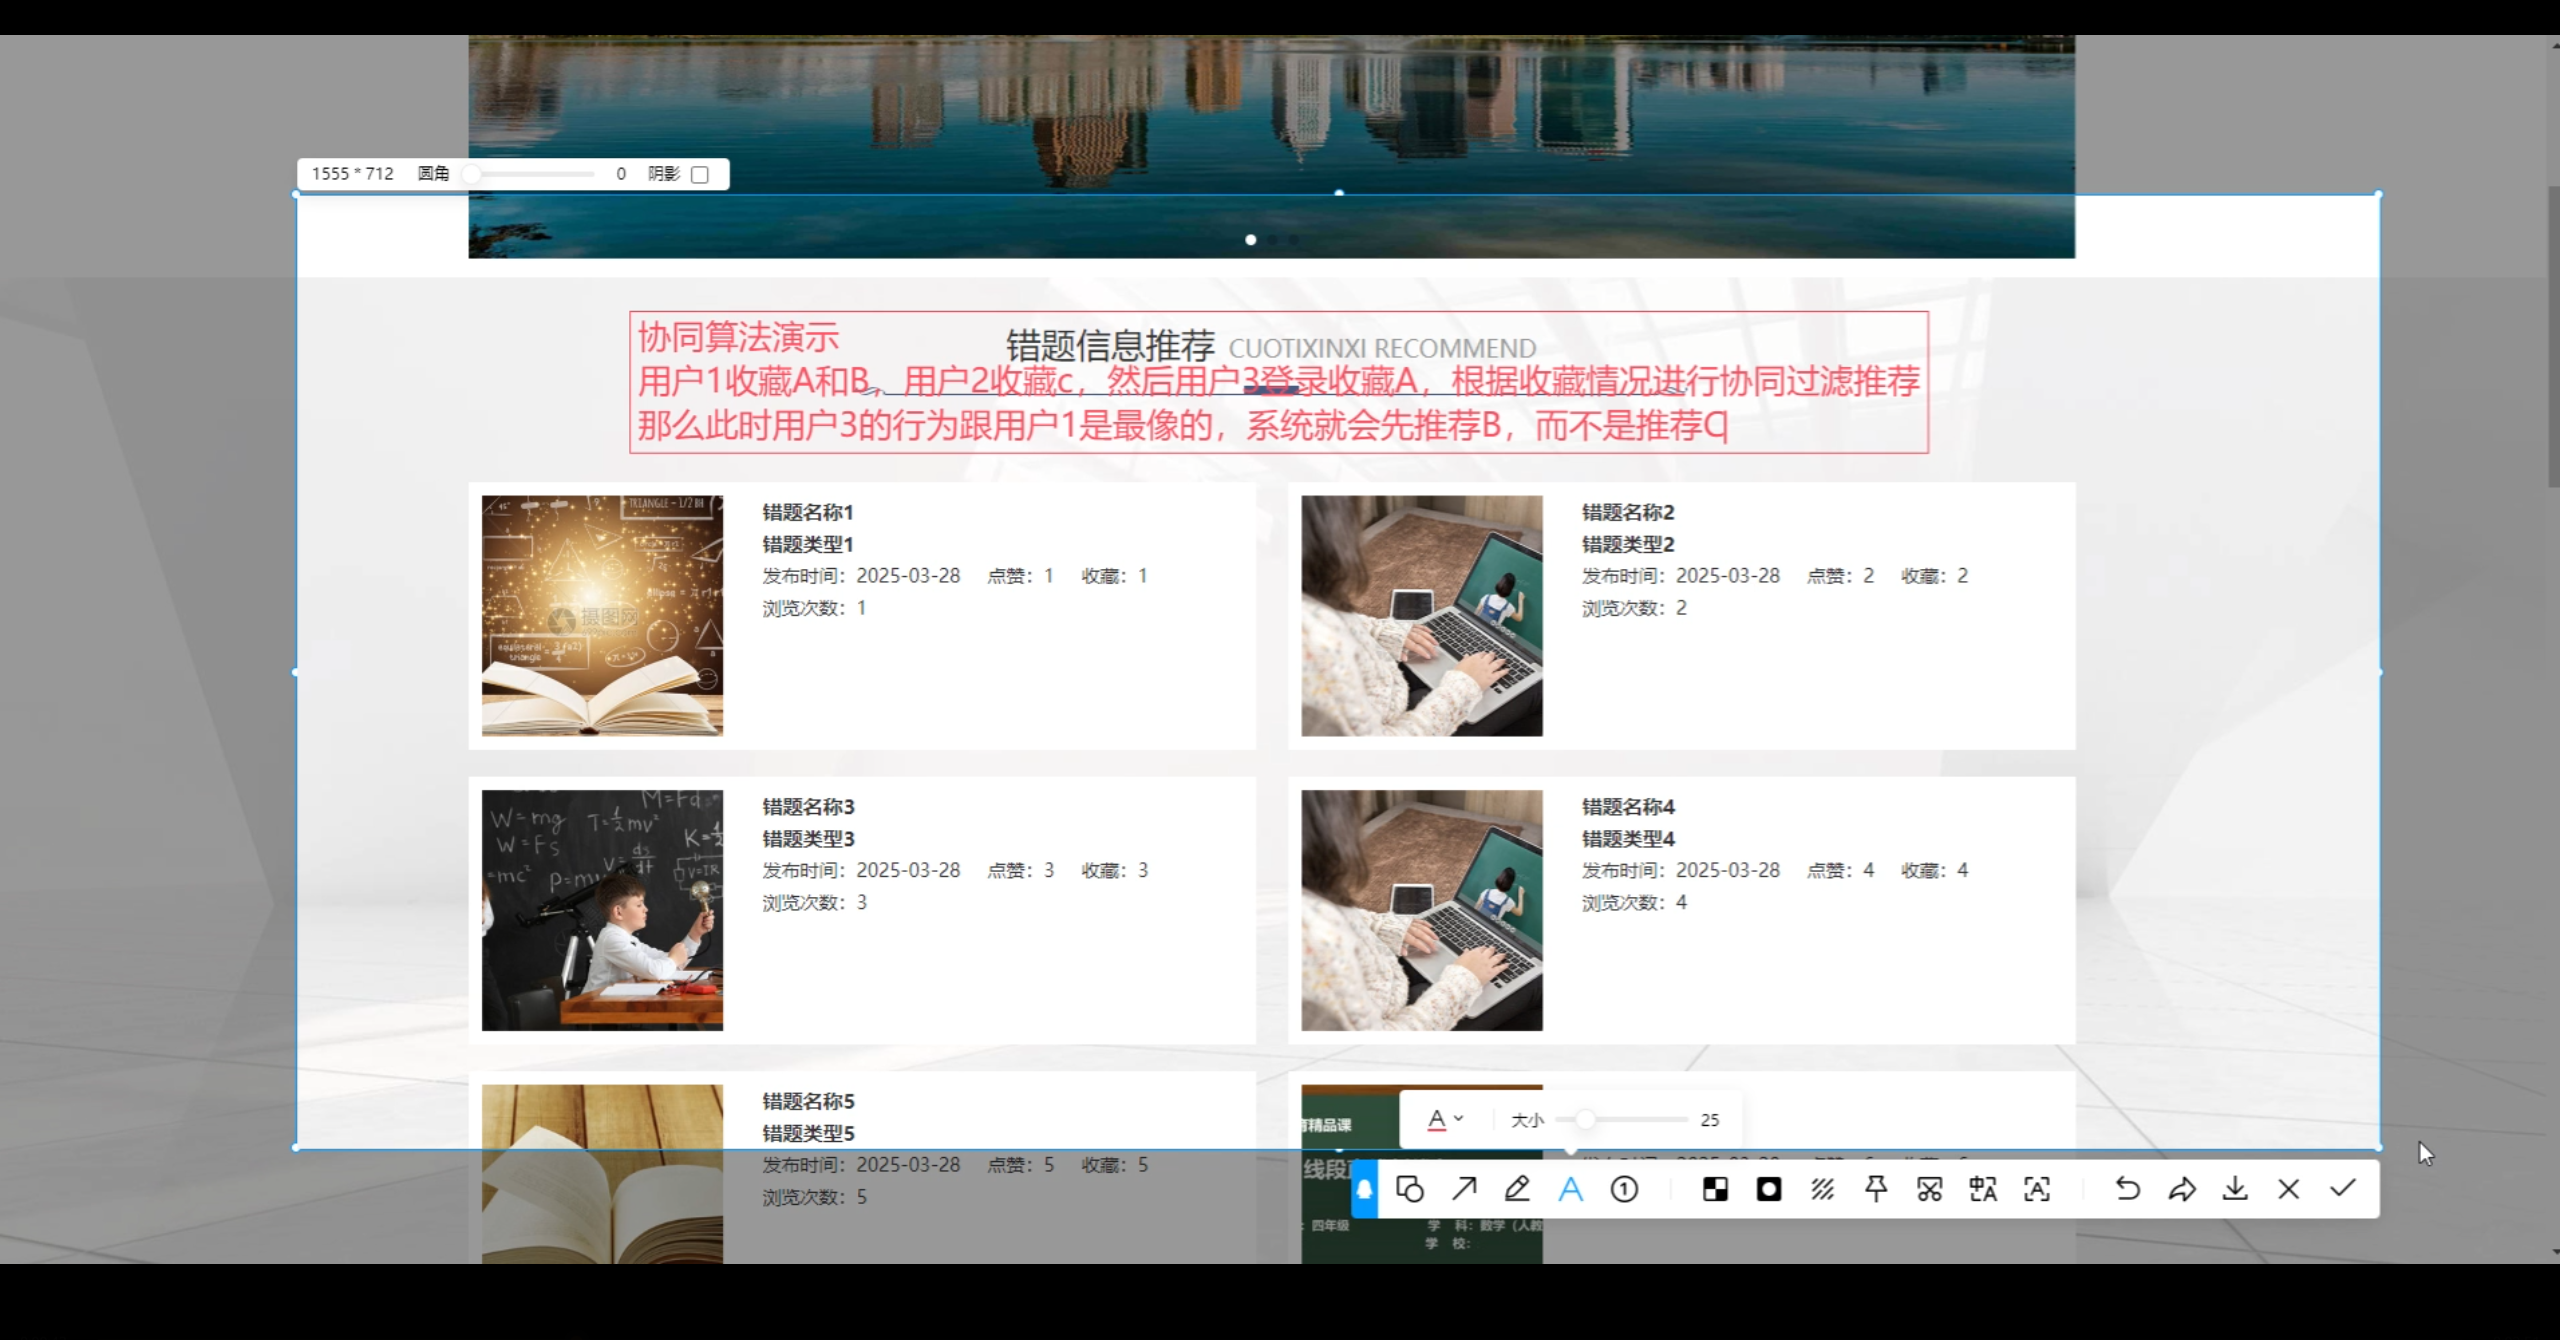Confirm the screenshot with the checkmark
Image resolution: width=2560 pixels, height=1340 pixels.
click(x=2342, y=1189)
